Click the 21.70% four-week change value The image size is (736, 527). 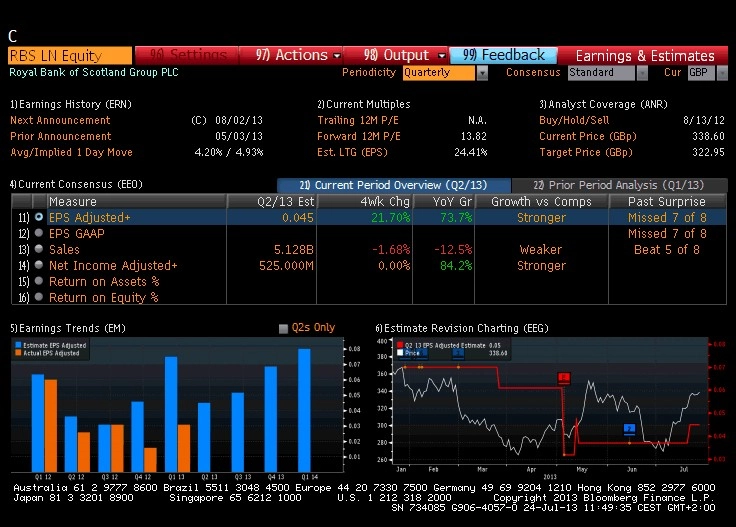pyautogui.click(x=391, y=218)
